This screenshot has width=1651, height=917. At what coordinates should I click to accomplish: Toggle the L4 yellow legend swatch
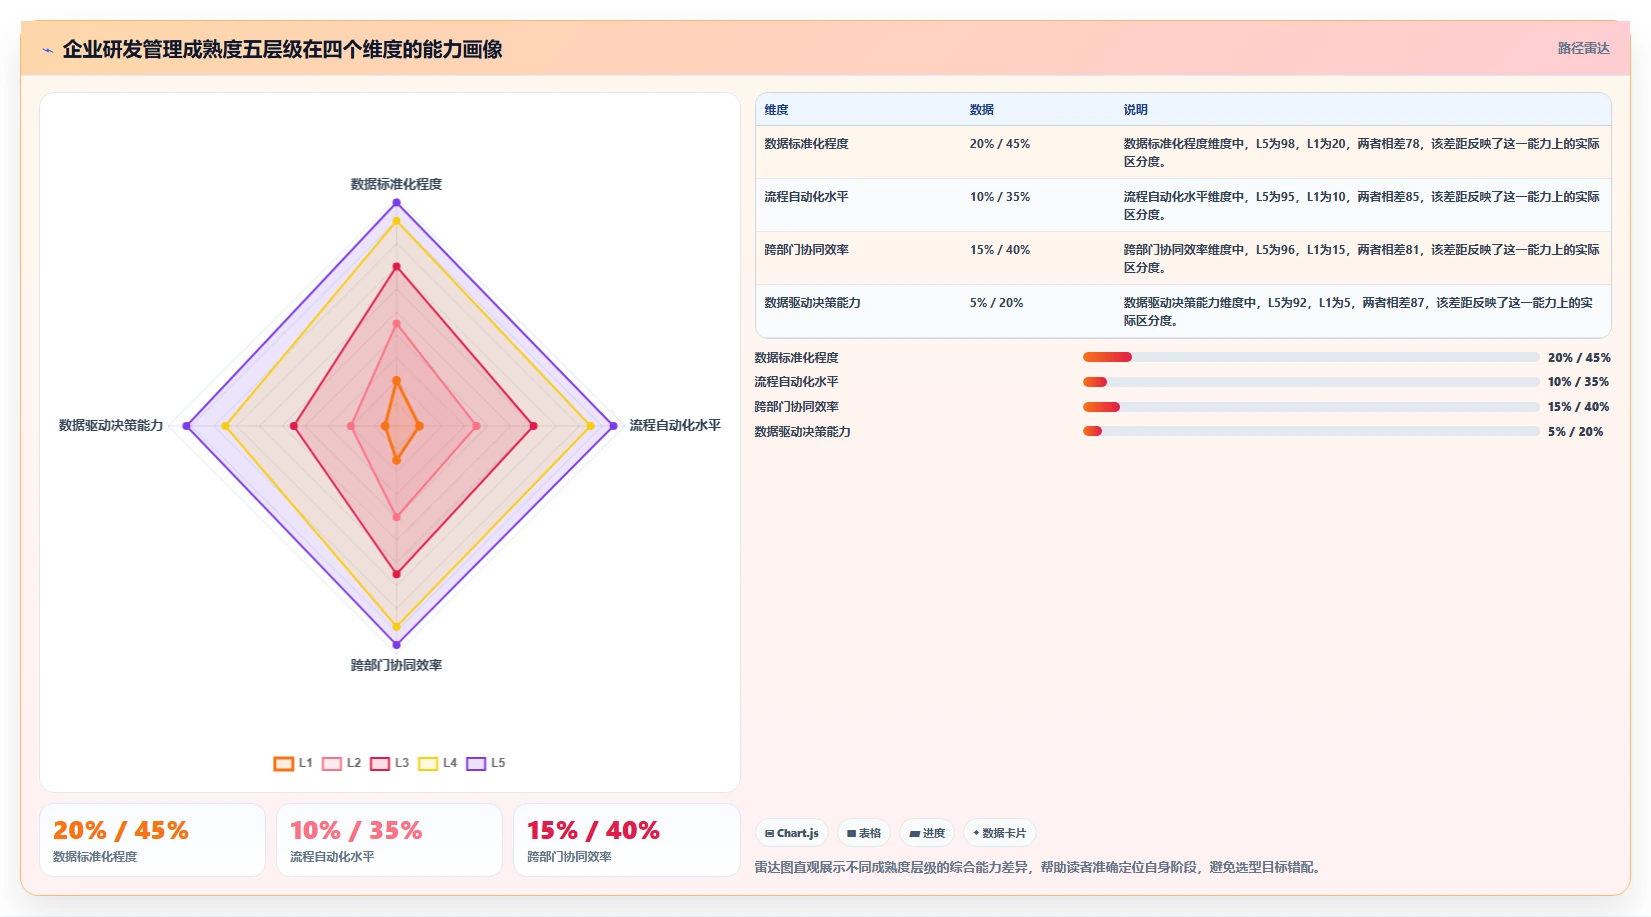[428, 763]
